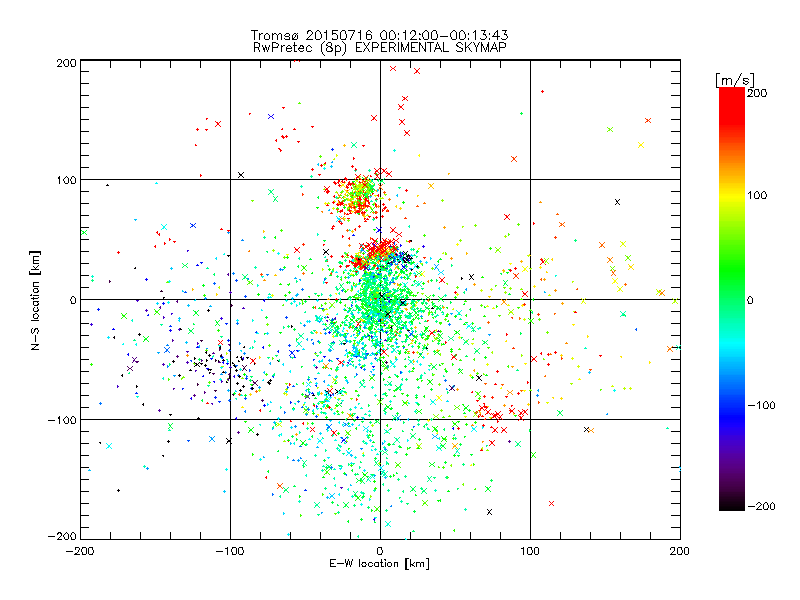800x600 pixels.
Task: Pick the yellow band of the velocity colorbar
Action: [x=732, y=195]
